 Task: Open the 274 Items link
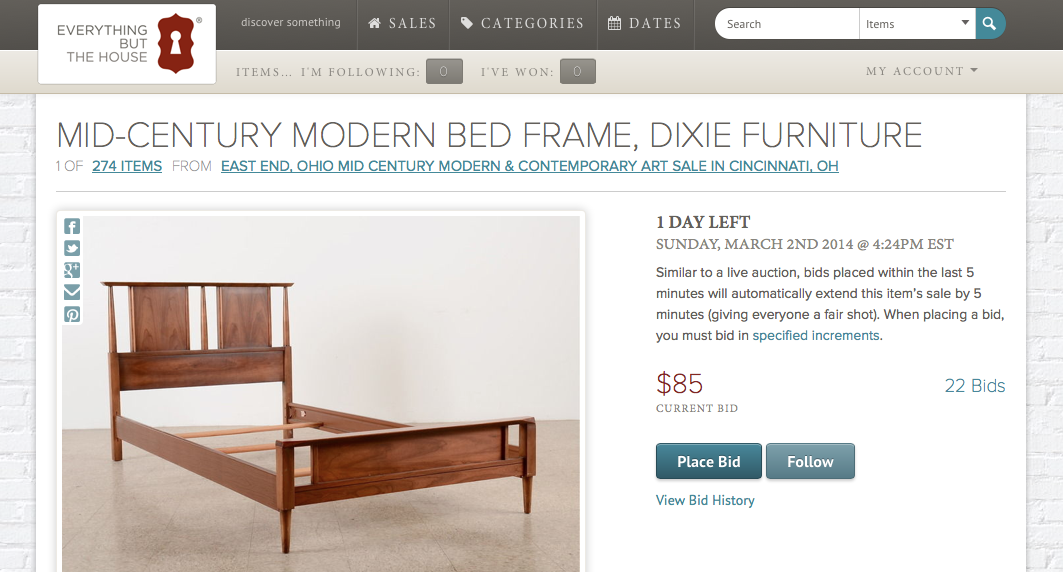pyautogui.click(x=127, y=166)
